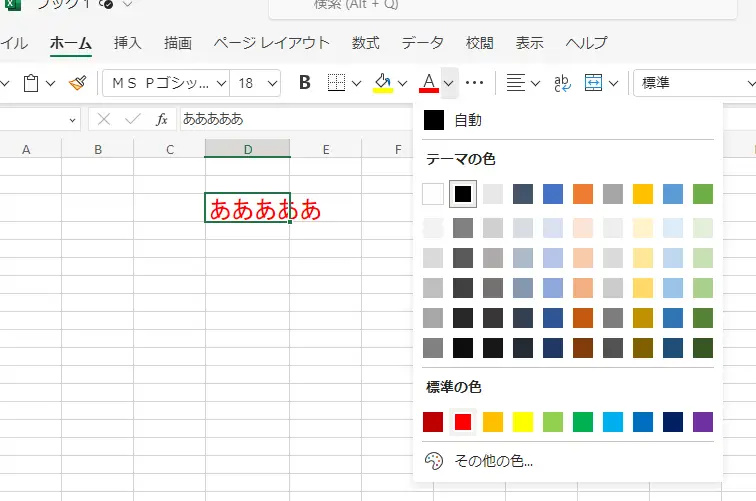Screen dimensions: 756x501
Task: Click the Excel app icon
Action: click(13, 4)
